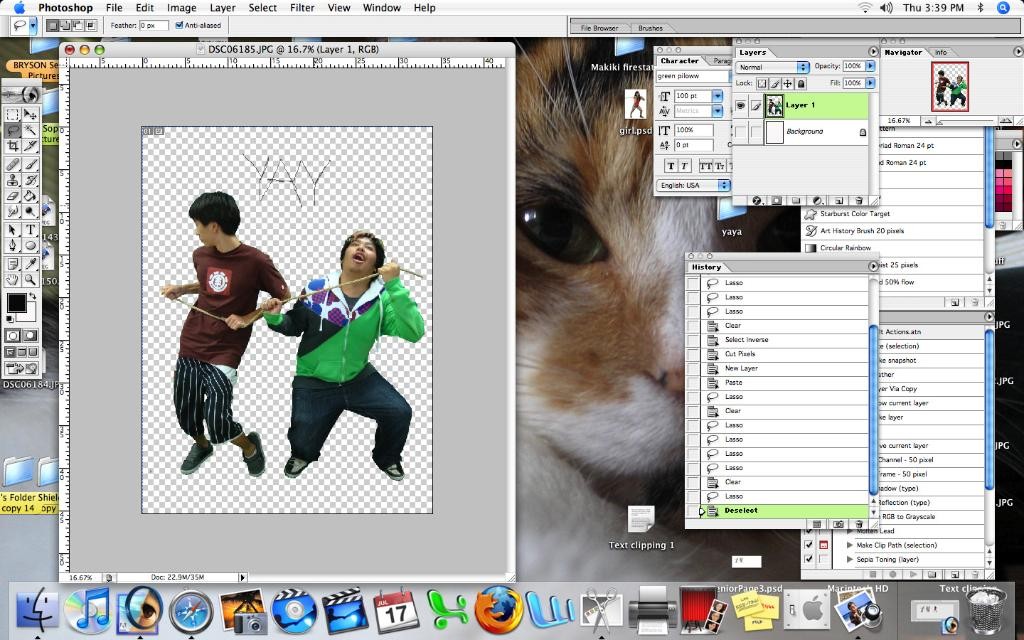Viewport: 1024px width, 640px height.
Task: Create new layer from Layers panel
Action: pyautogui.click(x=839, y=200)
